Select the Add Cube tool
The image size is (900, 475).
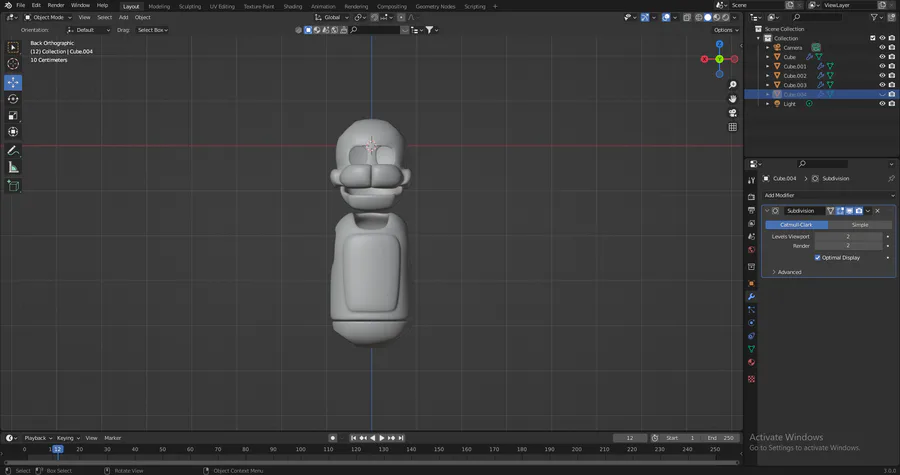point(13,186)
